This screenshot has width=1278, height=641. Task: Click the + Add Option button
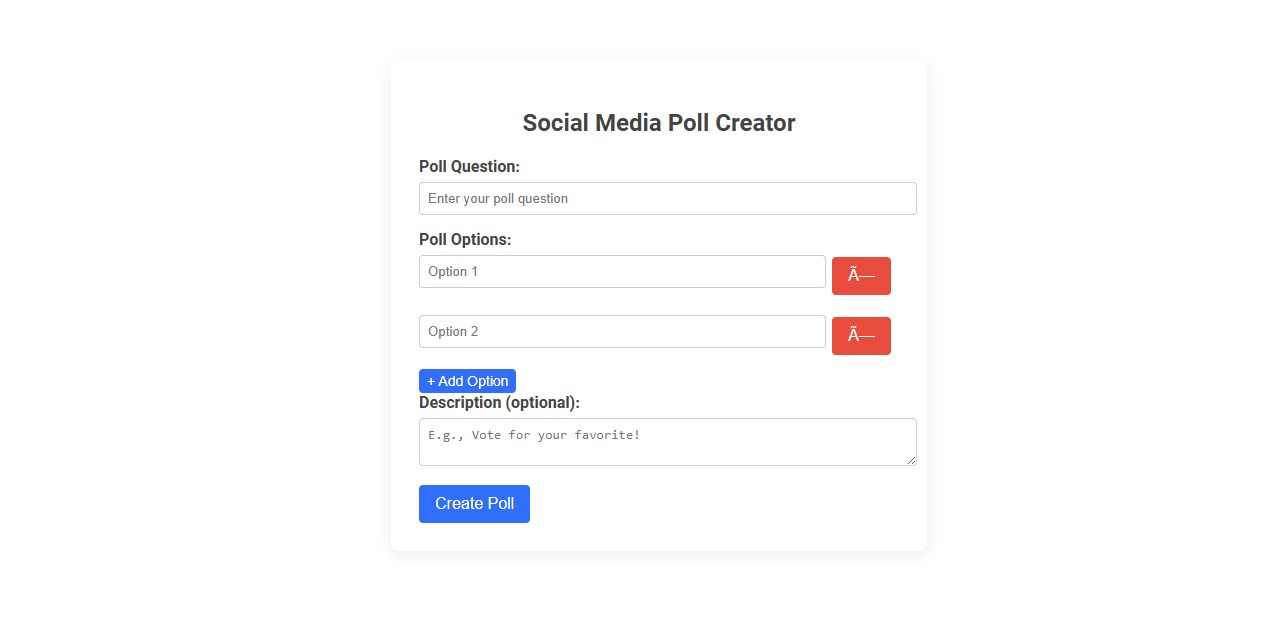pyautogui.click(x=467, y=381)
